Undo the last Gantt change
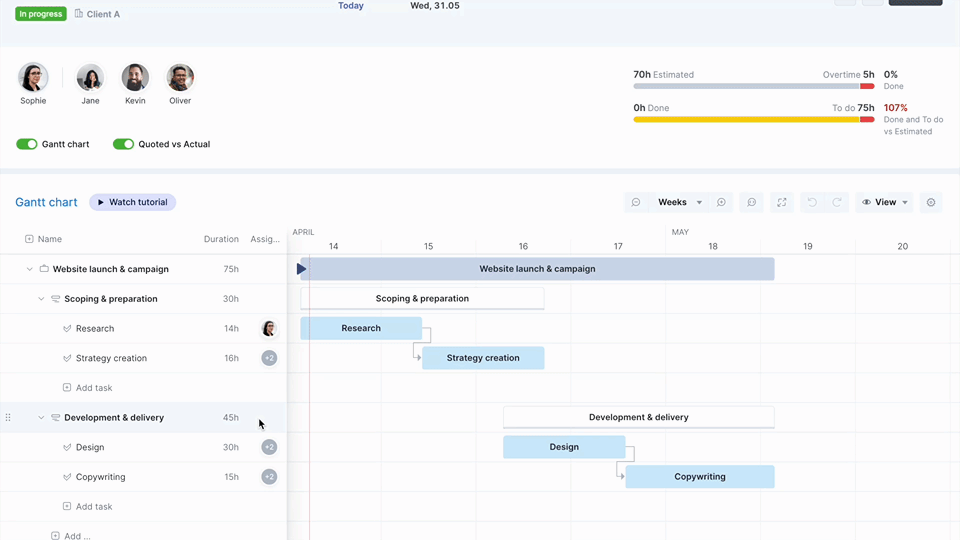The image size is (960, 540). 812,202
